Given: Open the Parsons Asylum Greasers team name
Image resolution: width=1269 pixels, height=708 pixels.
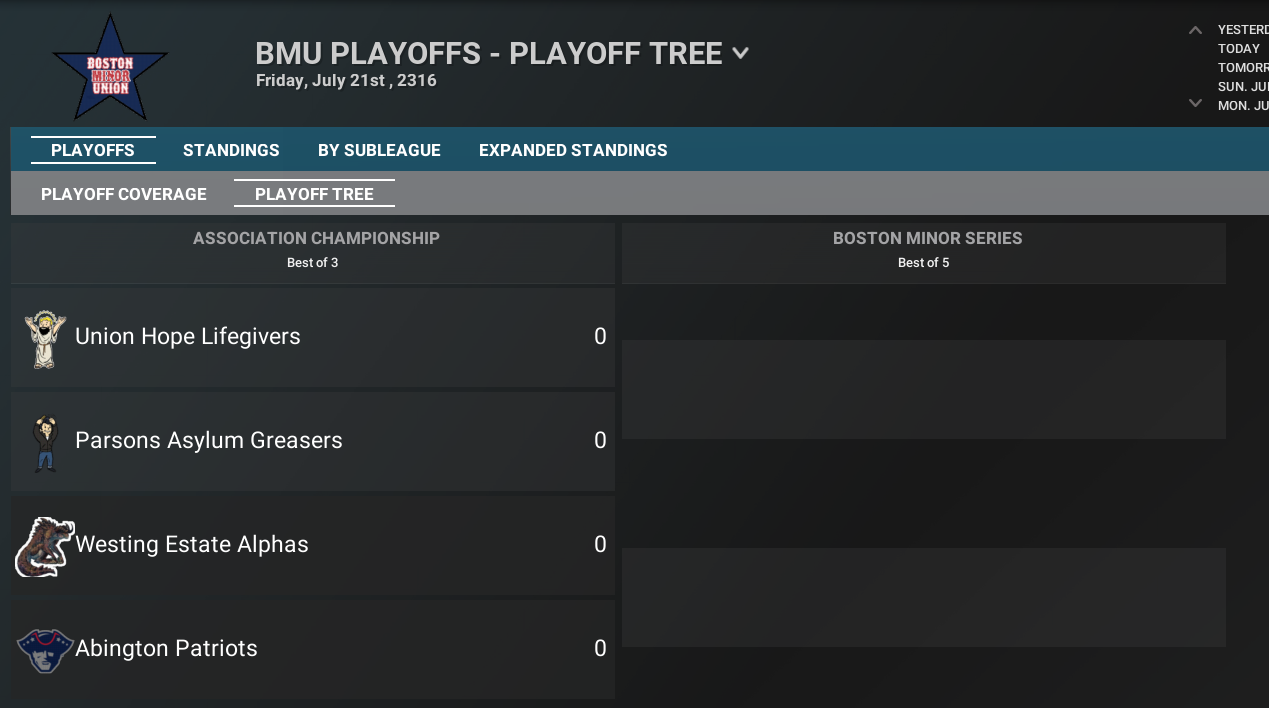Looking at the screenshot, I should coord(209,441).
